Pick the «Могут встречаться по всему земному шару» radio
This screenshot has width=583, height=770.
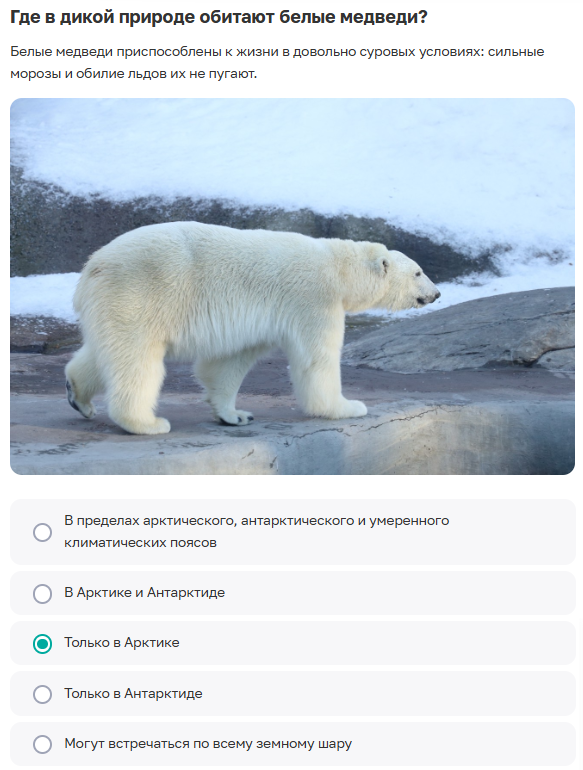coord(42,744)
